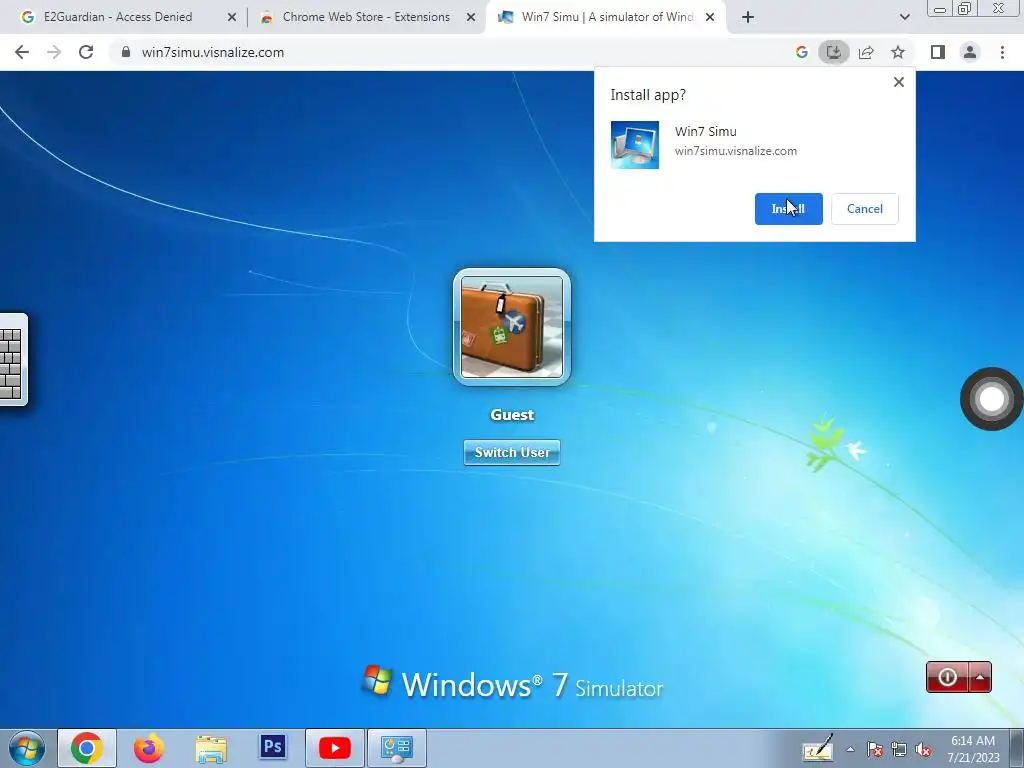
Task: Open Chrome three-dot menu
Action: tap(1002, 52)
